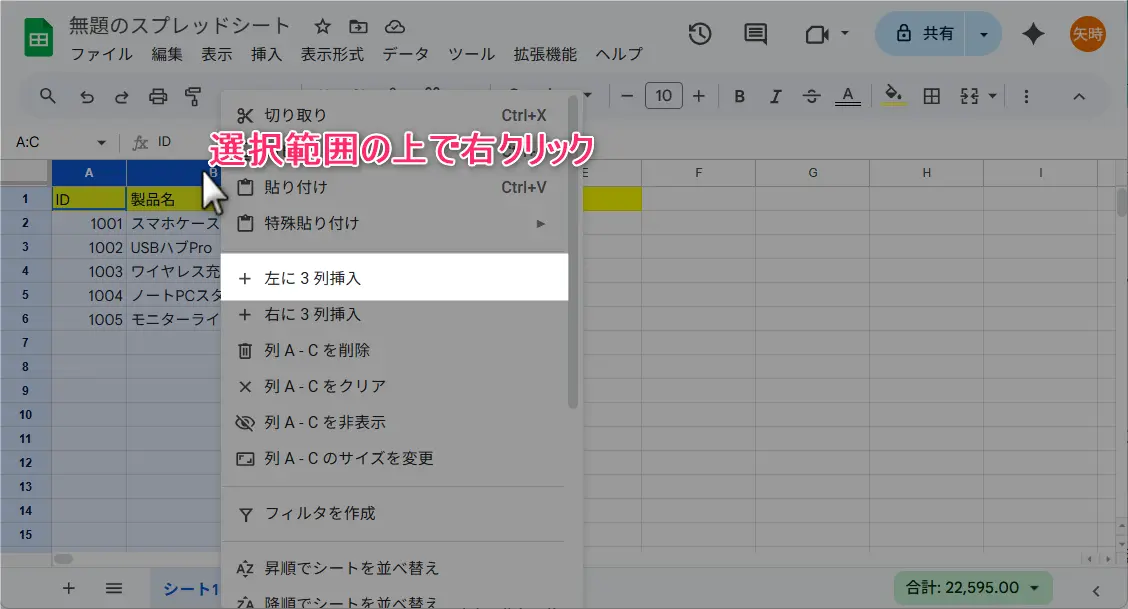Select the paint format roller icon

(194, 96)
